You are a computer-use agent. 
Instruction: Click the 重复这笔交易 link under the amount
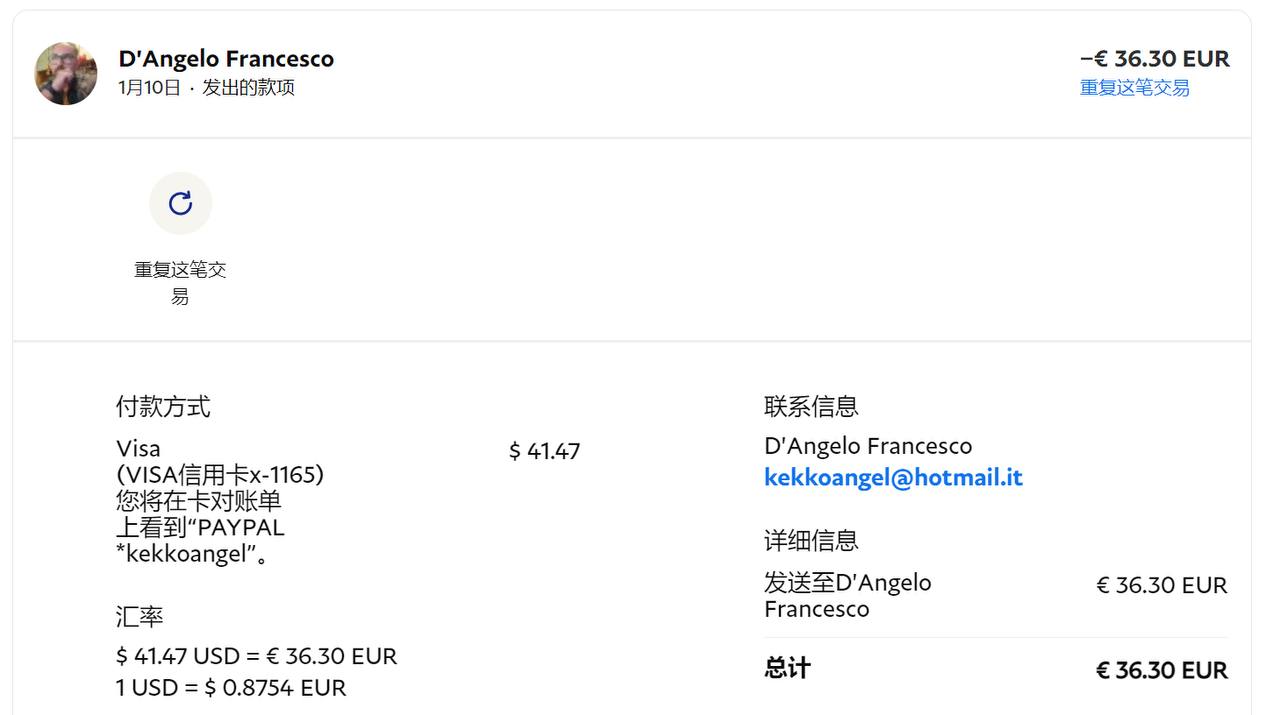click(1134, 88)
